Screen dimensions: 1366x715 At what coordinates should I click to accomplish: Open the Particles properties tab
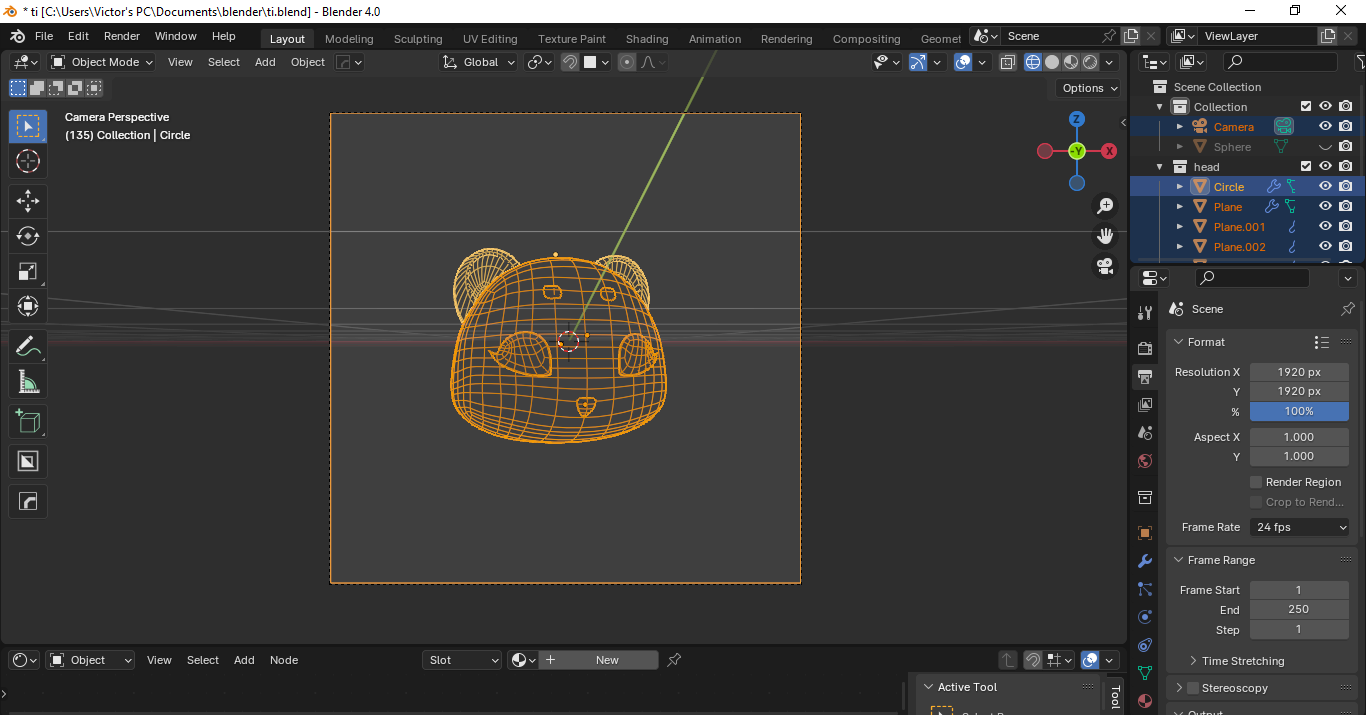1145,589
